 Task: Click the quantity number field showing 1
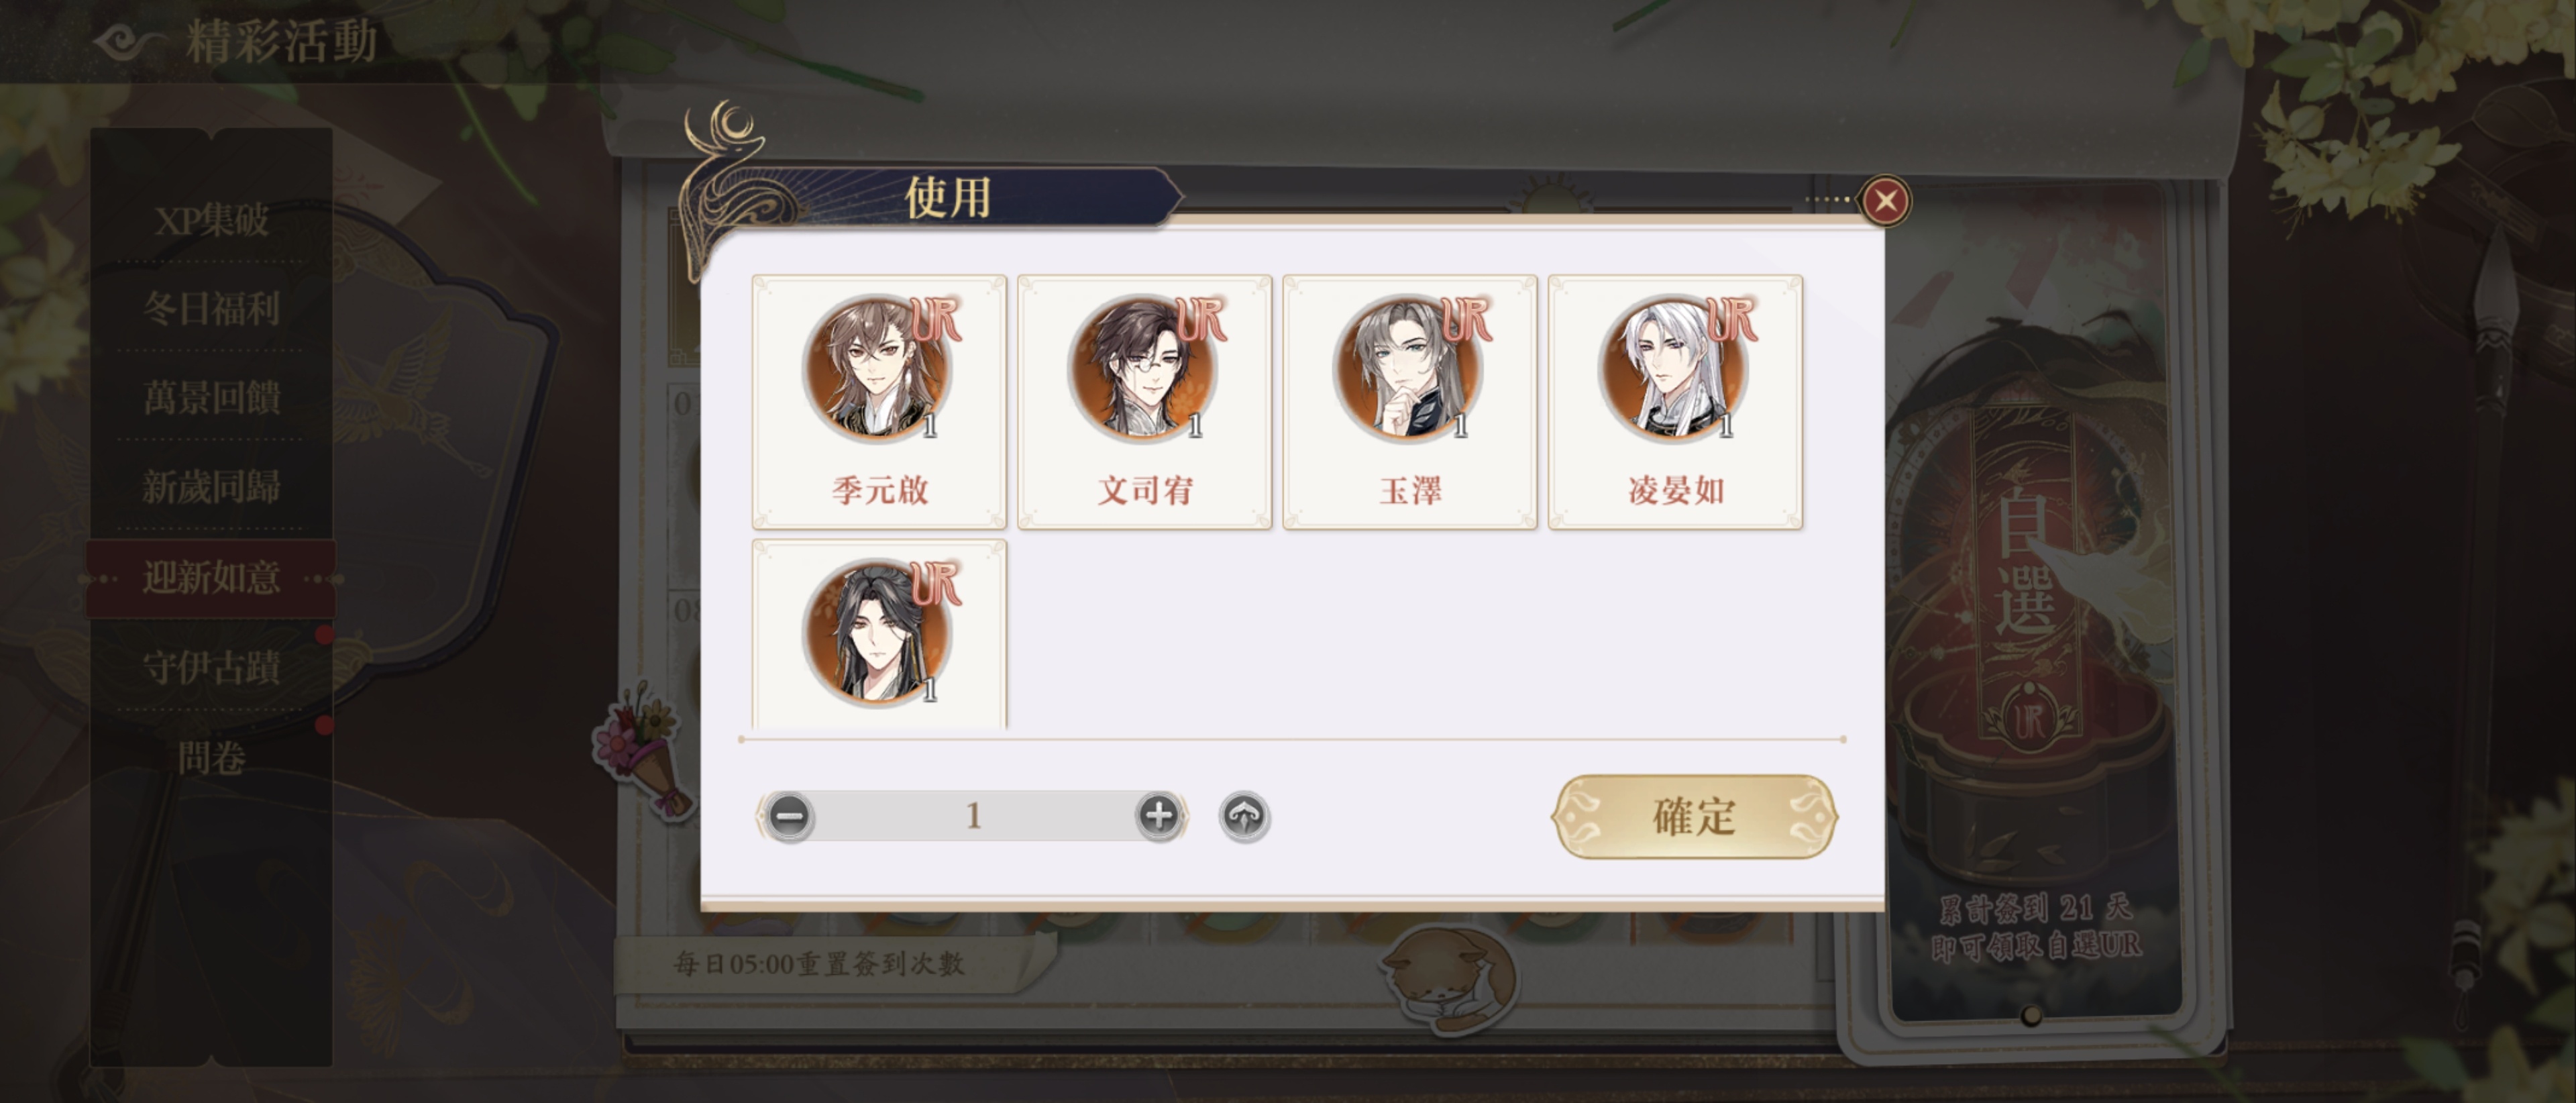pyautogui.click(x=974, y=816)
